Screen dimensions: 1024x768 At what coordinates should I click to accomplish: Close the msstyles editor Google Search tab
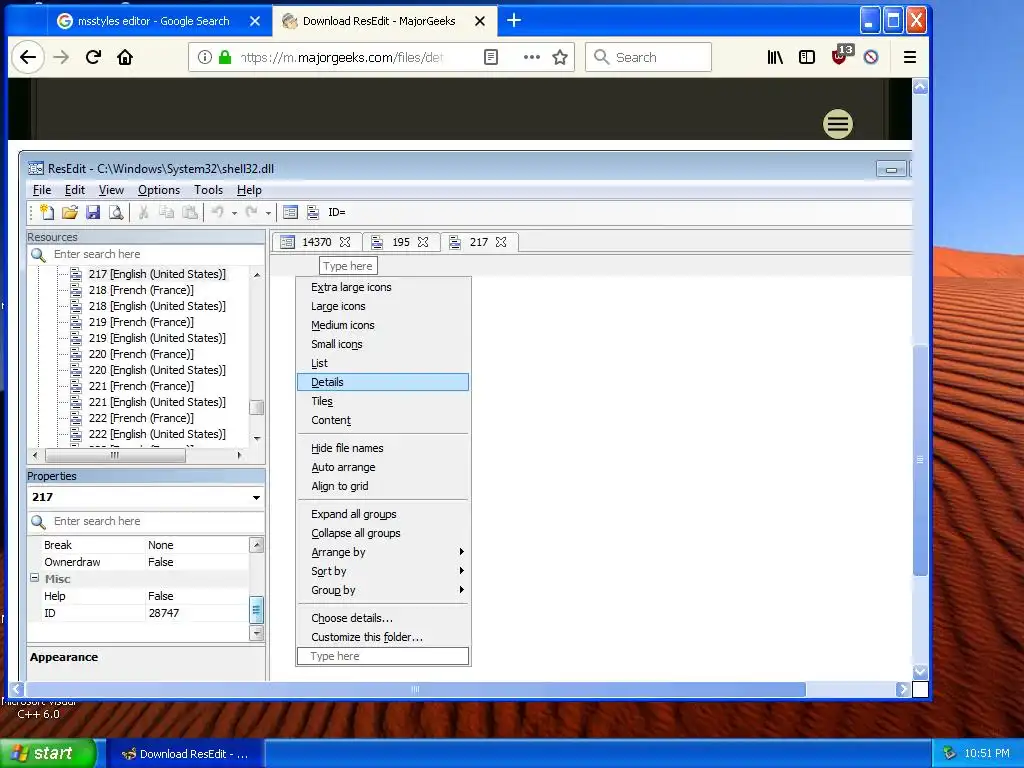255,21
